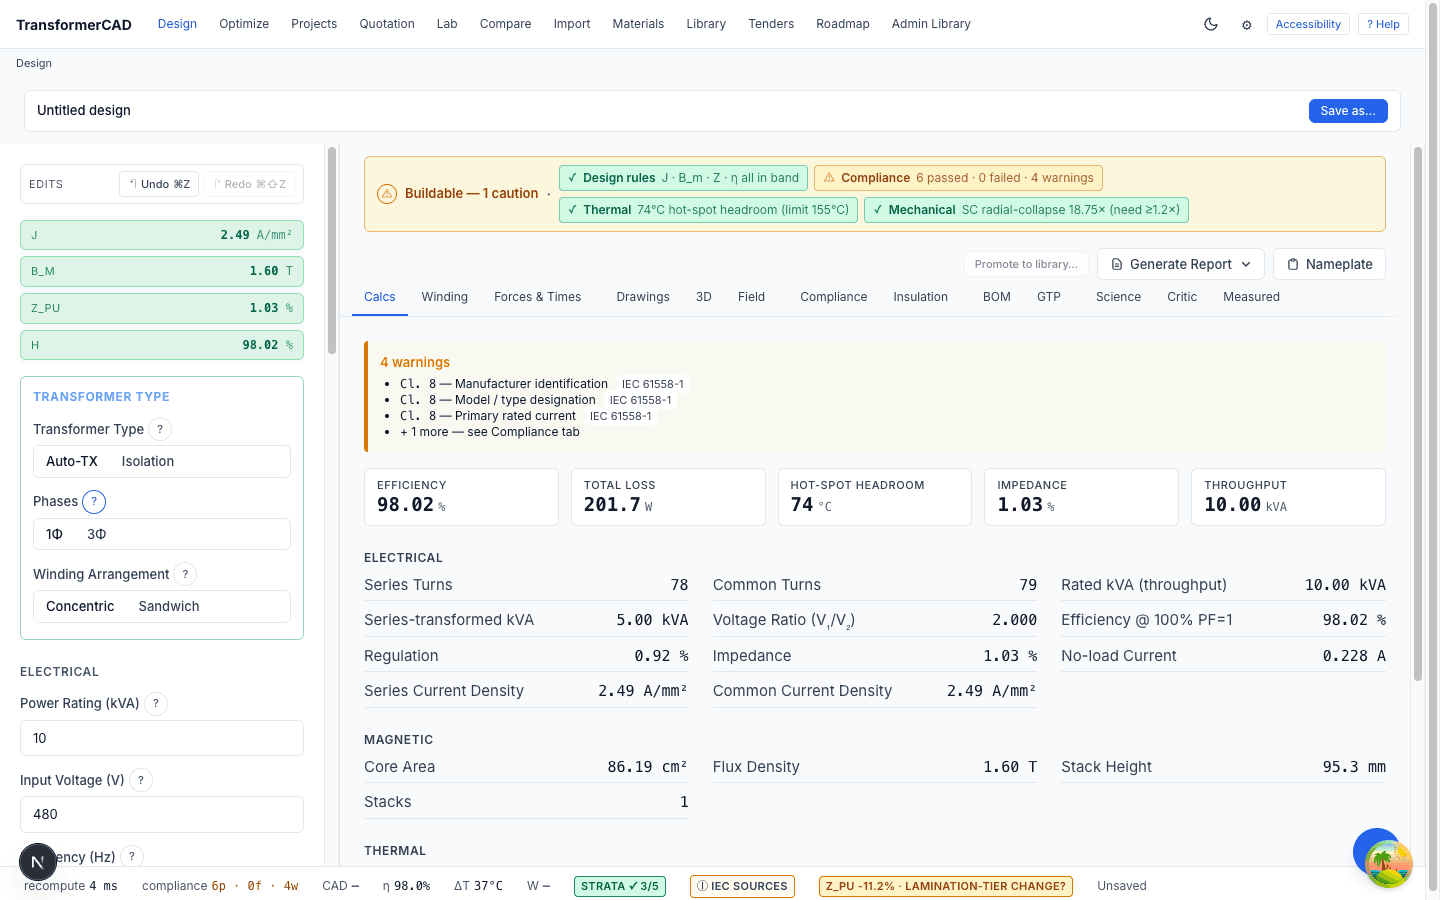This screenshot has width=1440, height=900.
Task: Open settings gear icon in header
Action: coord(1247,25)
